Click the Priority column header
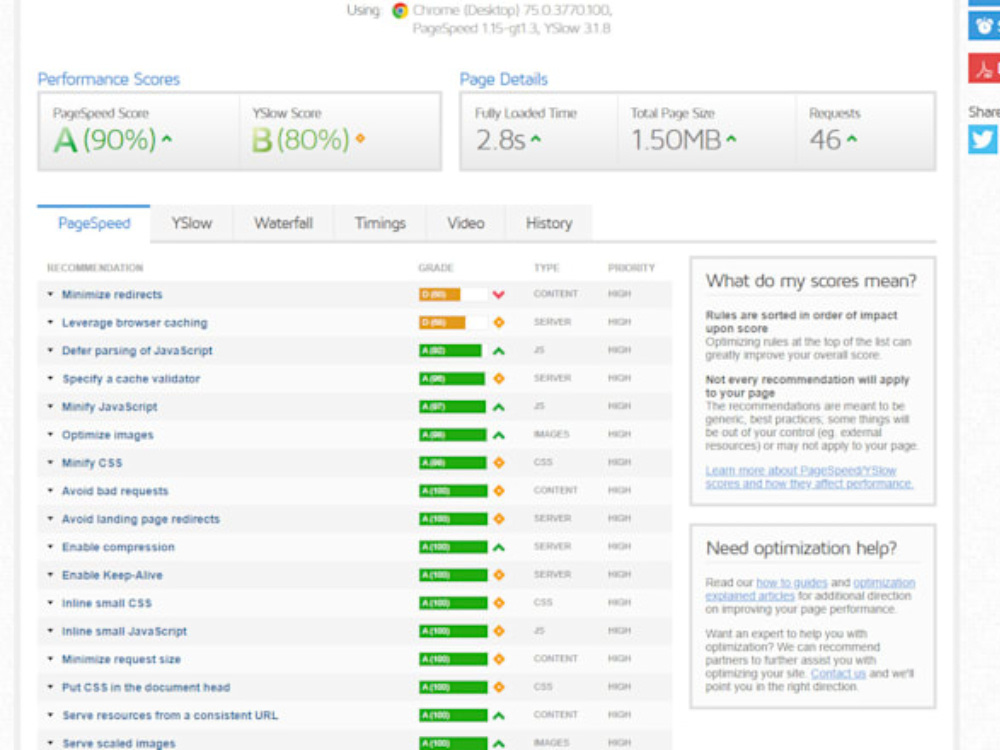This screenshot has width=1000, height=750. pyautogui.click(x=631, y=268)
